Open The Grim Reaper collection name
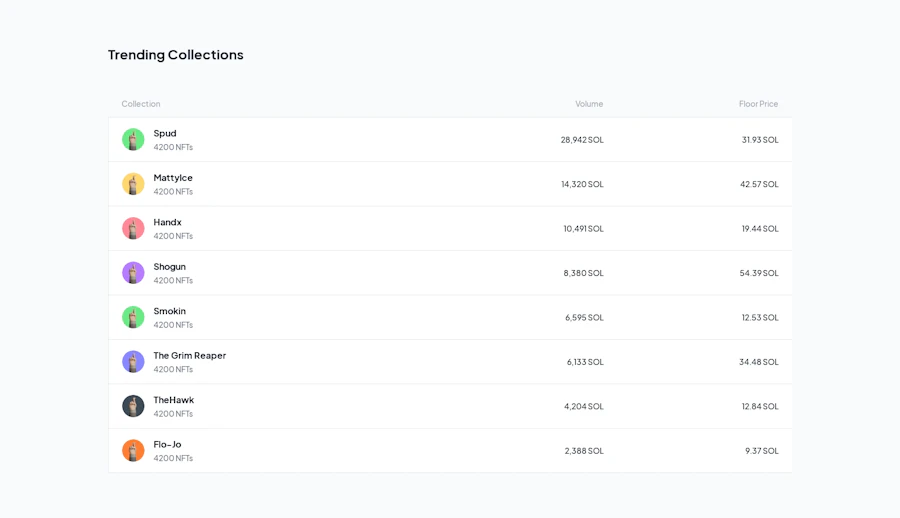This screenshot has height=518, width=900. 189,355
